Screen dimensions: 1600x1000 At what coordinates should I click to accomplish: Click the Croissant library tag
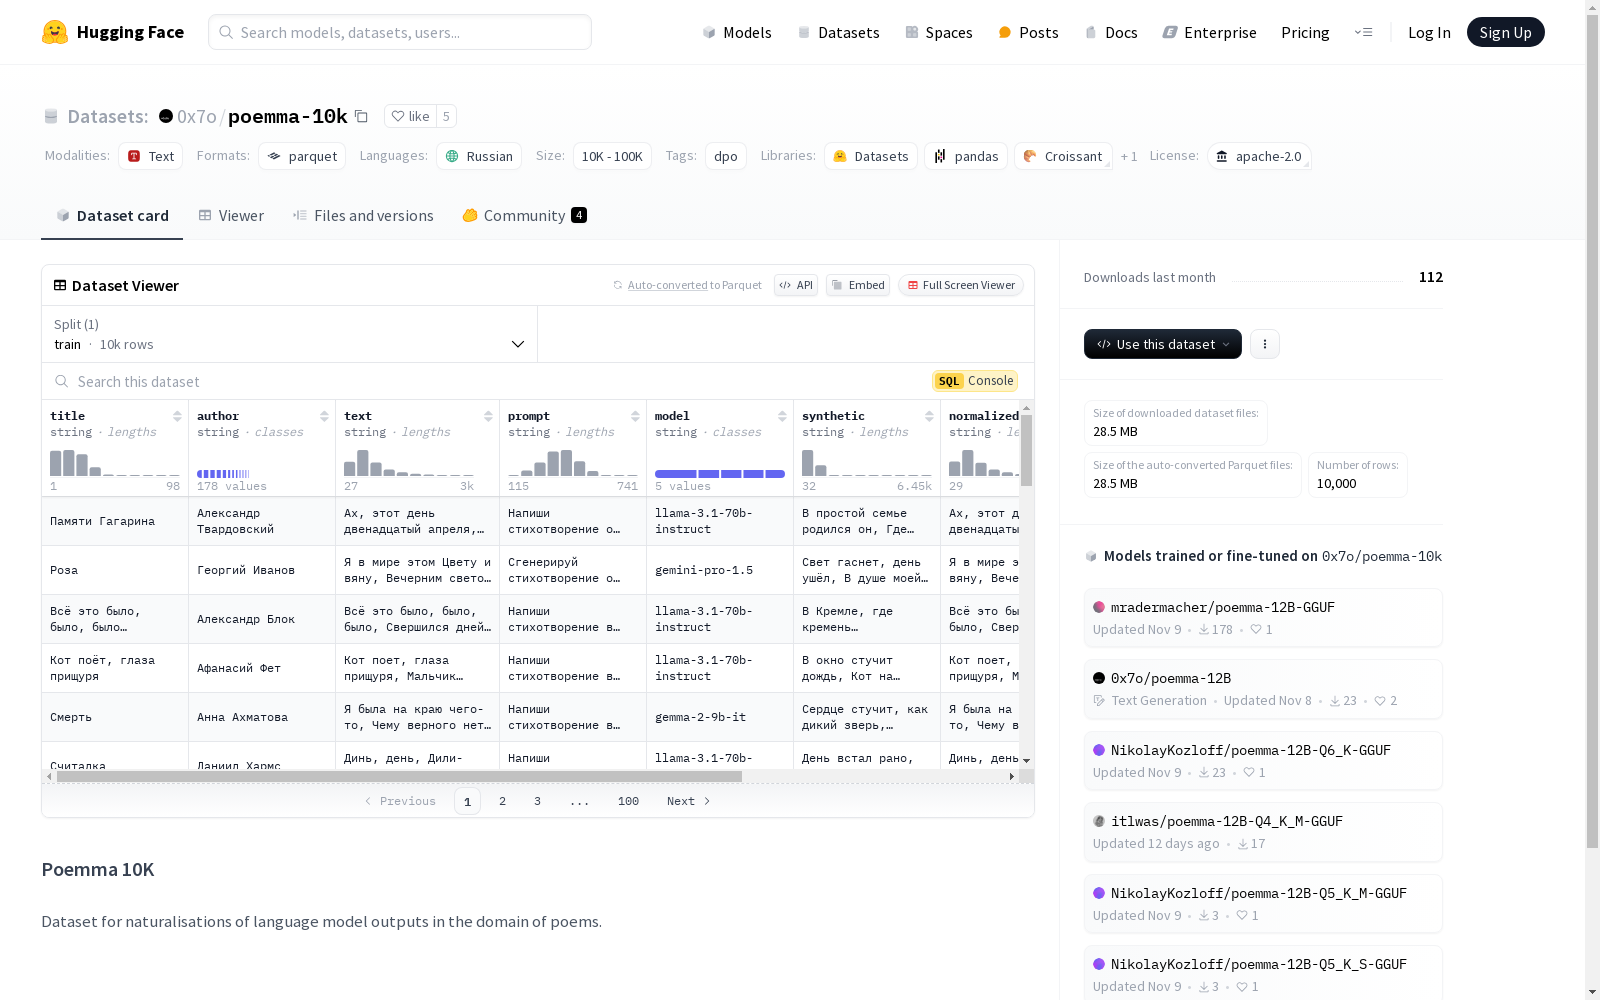pos(1063,156)
